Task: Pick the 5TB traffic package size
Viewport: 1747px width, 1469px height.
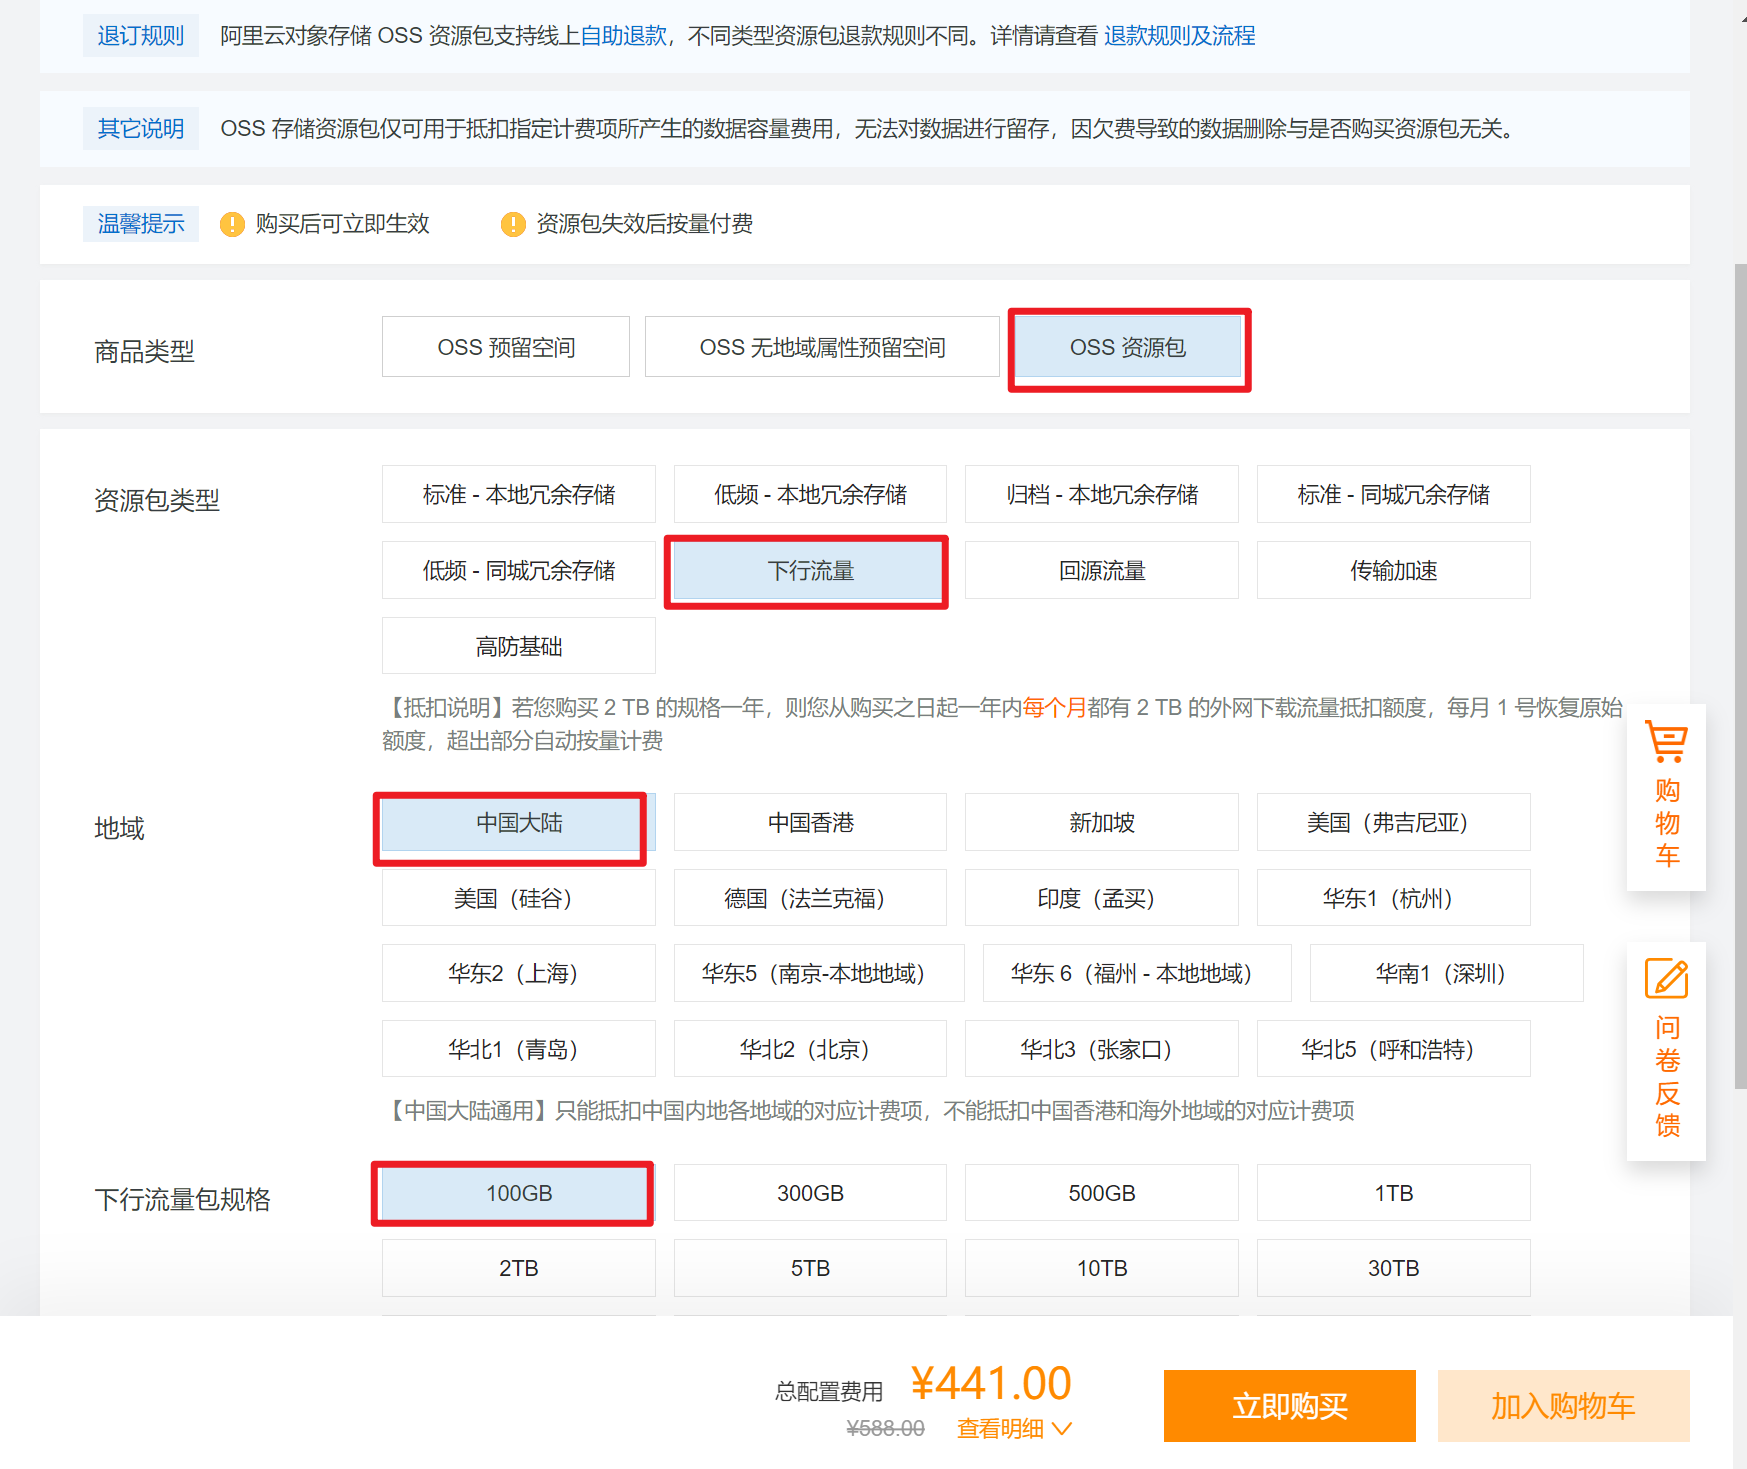Action: (x=810, y=1268)
